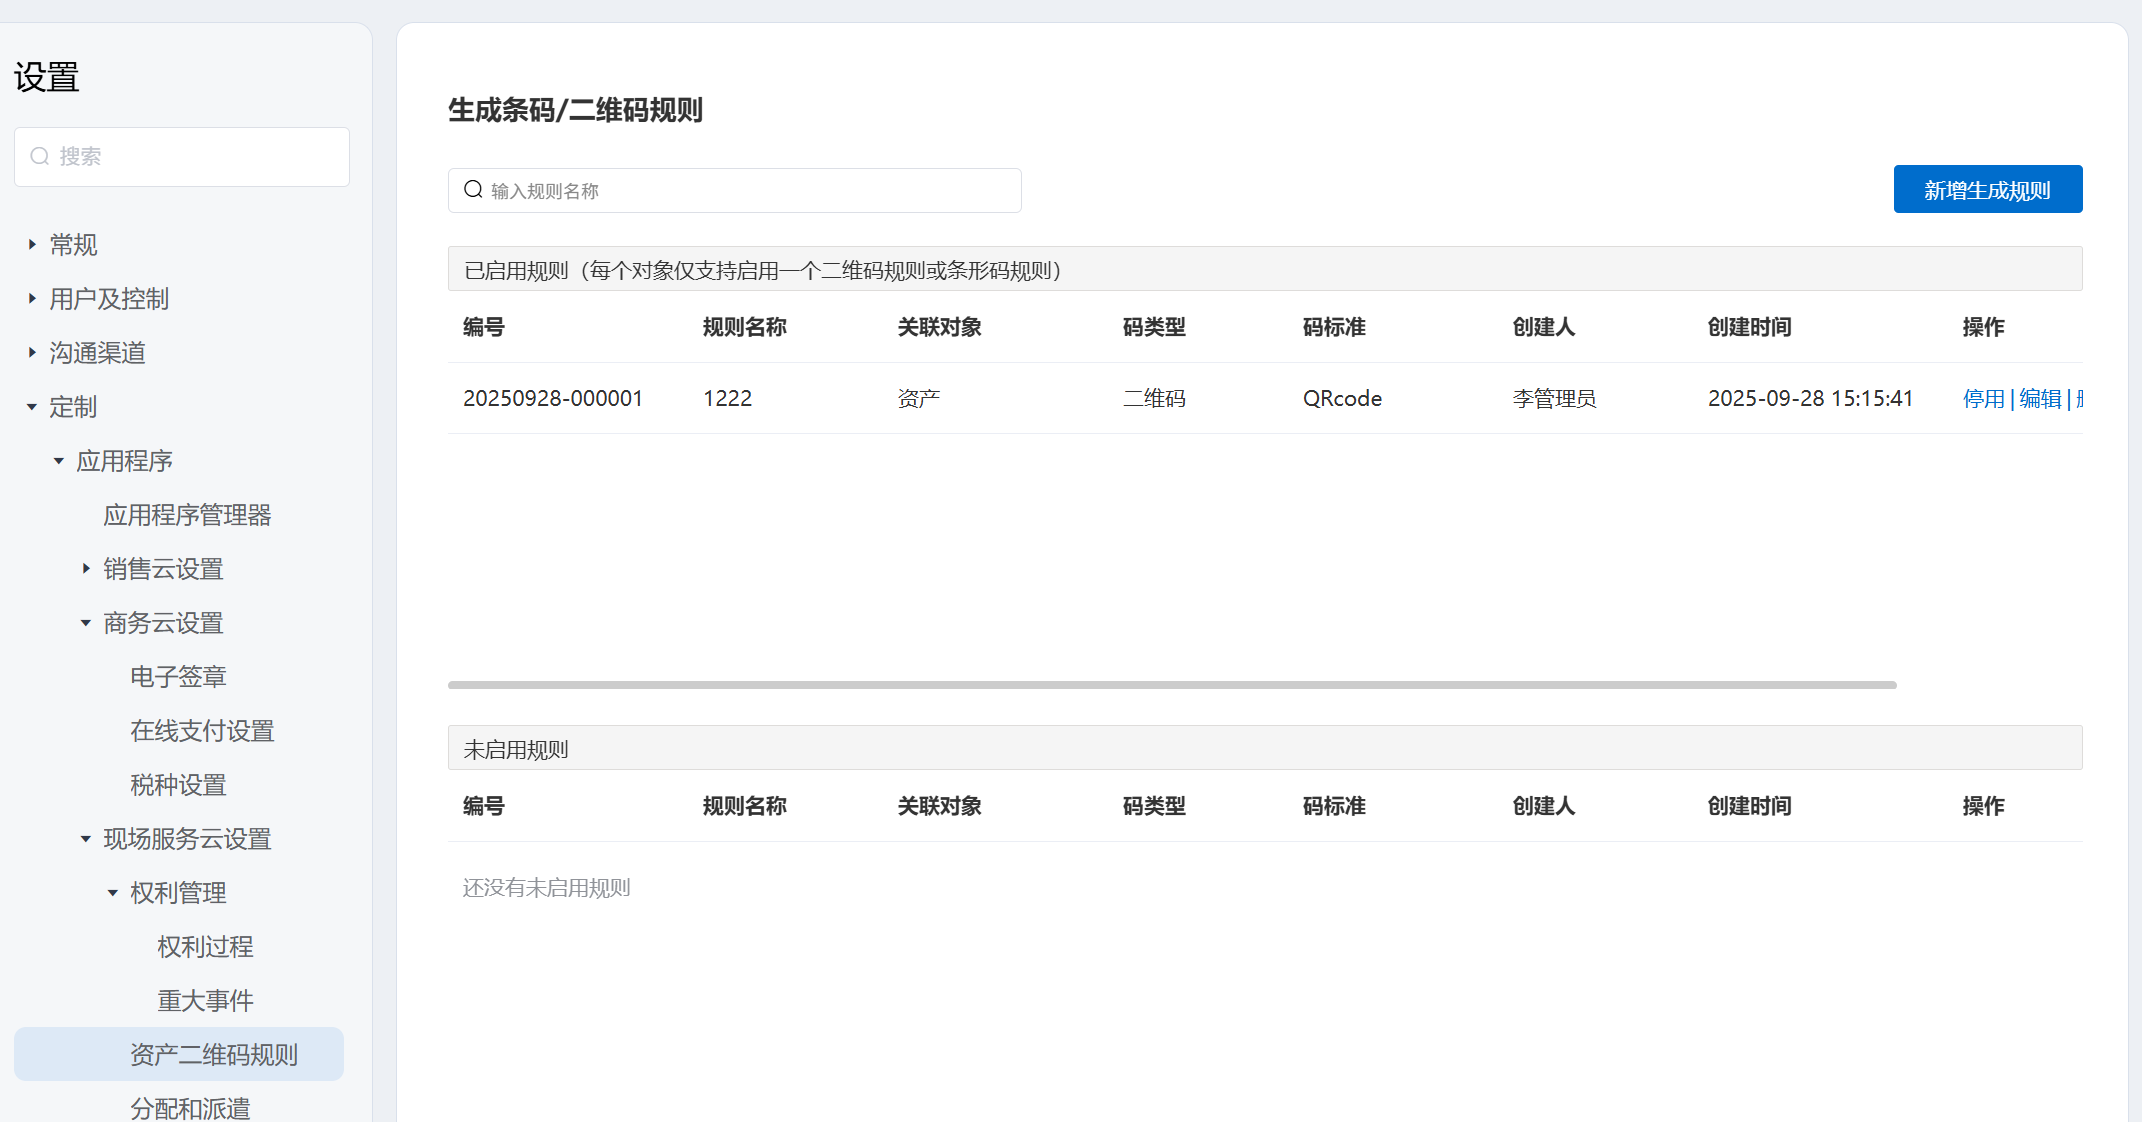Viewport: 2142px width, 1122px height.
Task: Select 重大事件 in sidebar
Action: coord(205,1001)
